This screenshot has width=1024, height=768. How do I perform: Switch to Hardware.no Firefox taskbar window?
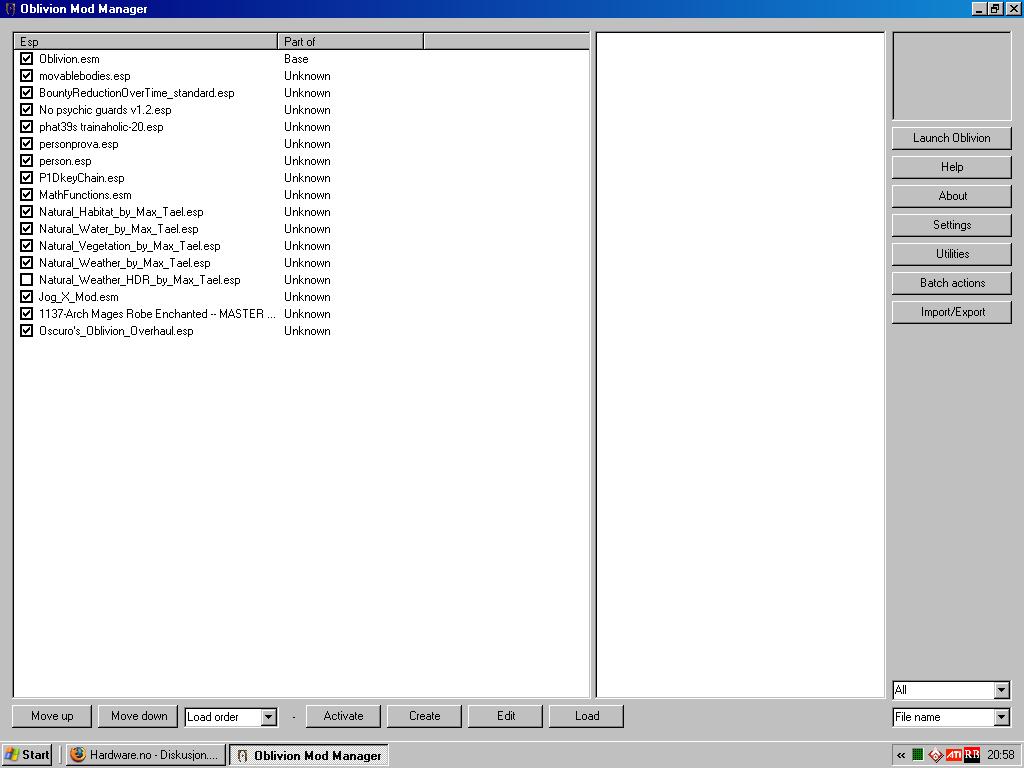146,755
